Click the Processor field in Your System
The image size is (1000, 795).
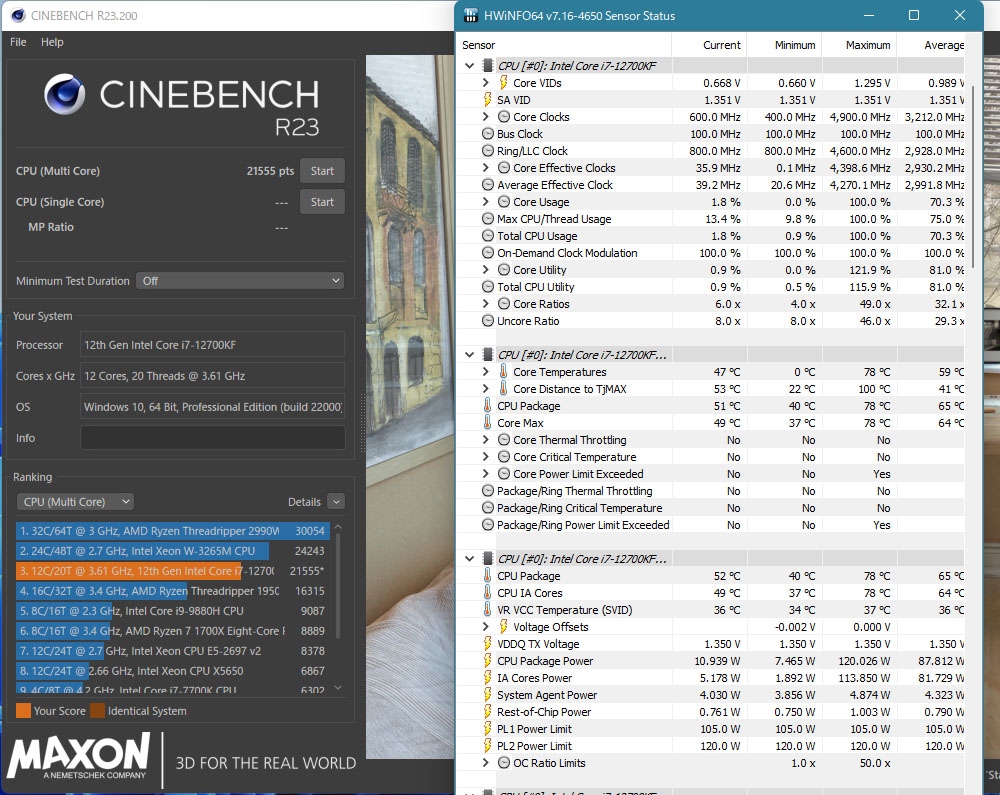point(212,345)
